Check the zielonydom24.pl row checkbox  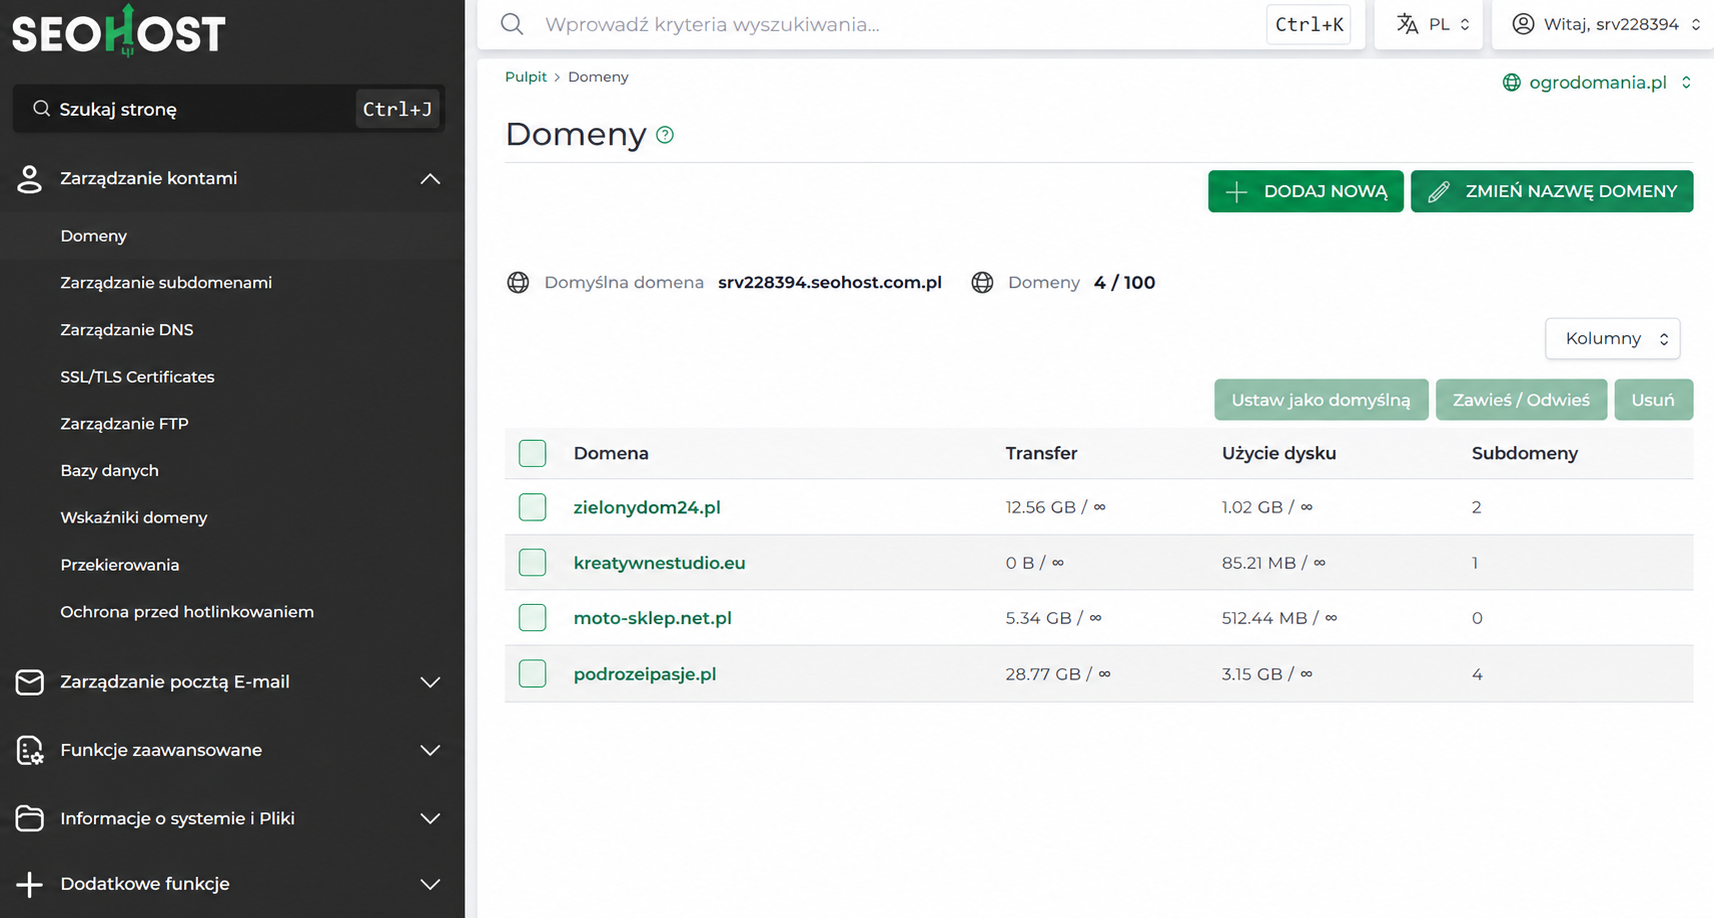pos(532,507)
